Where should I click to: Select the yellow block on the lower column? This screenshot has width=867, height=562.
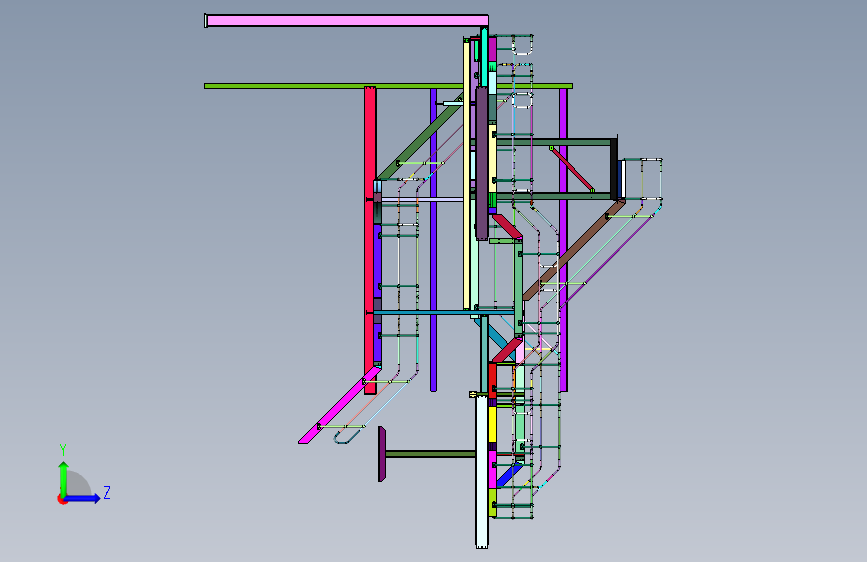tap(492, 424)
